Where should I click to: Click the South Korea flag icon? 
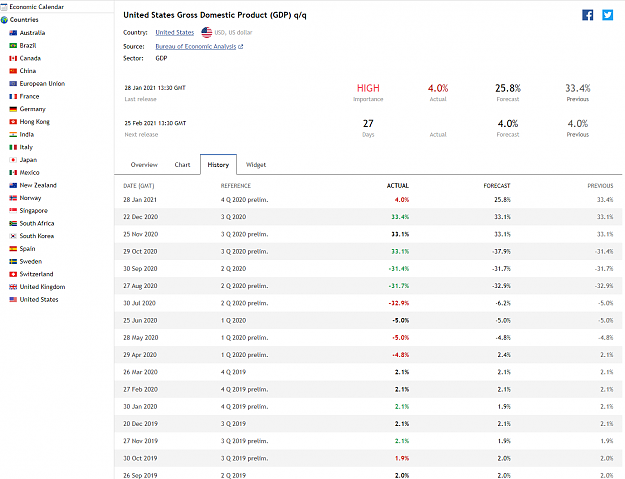point(13,236)
